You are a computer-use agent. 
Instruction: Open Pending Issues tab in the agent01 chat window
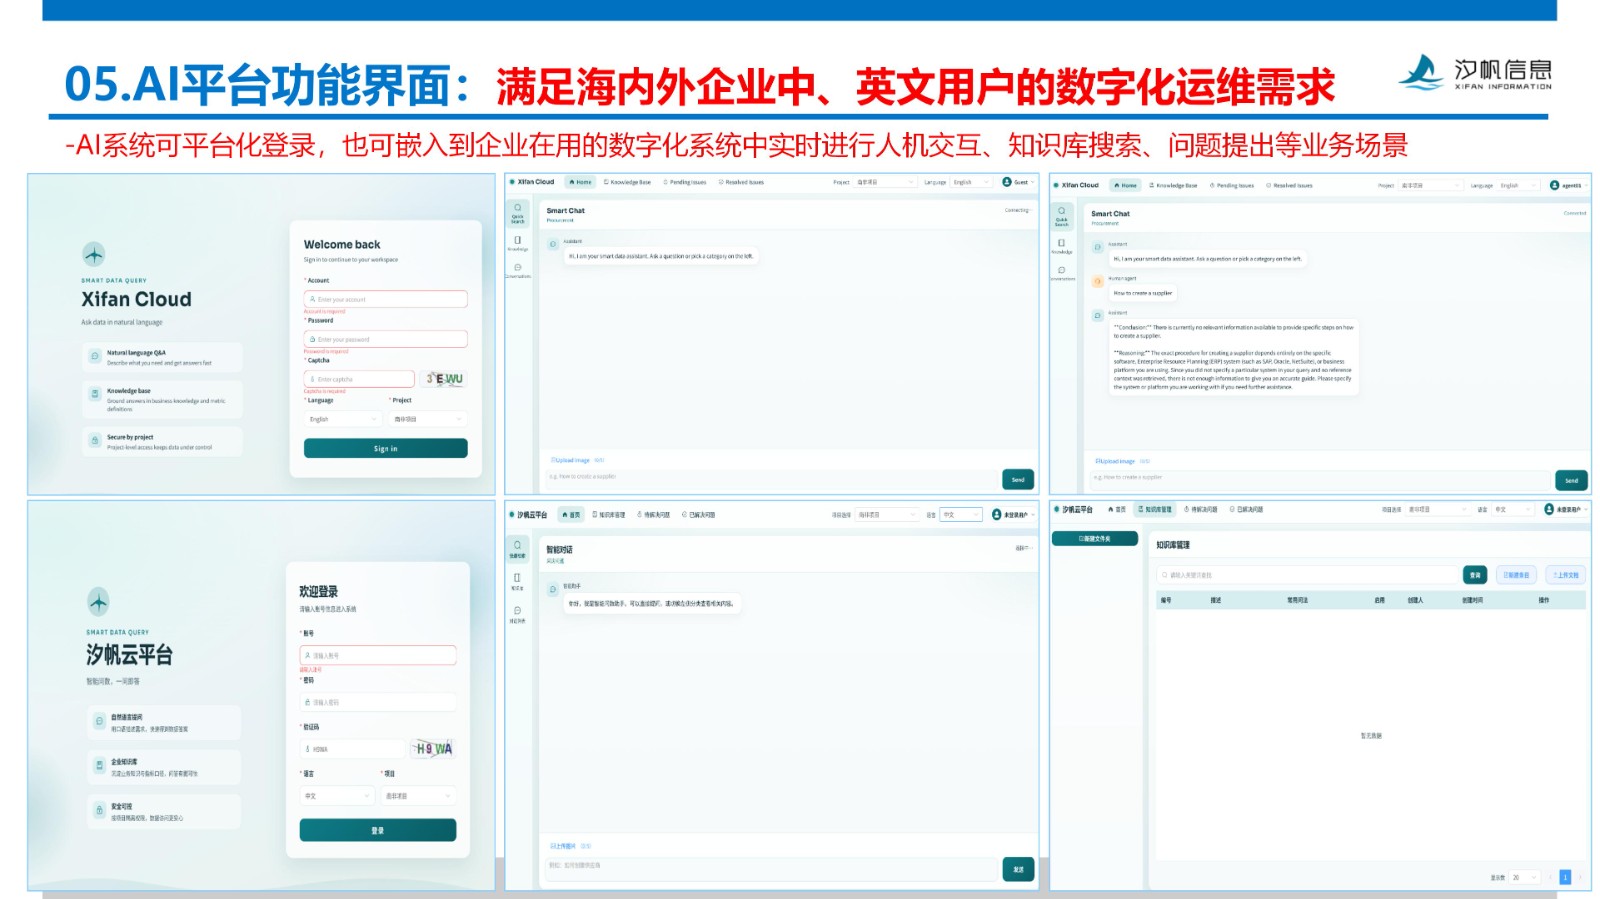click(x=1232, y=185)
